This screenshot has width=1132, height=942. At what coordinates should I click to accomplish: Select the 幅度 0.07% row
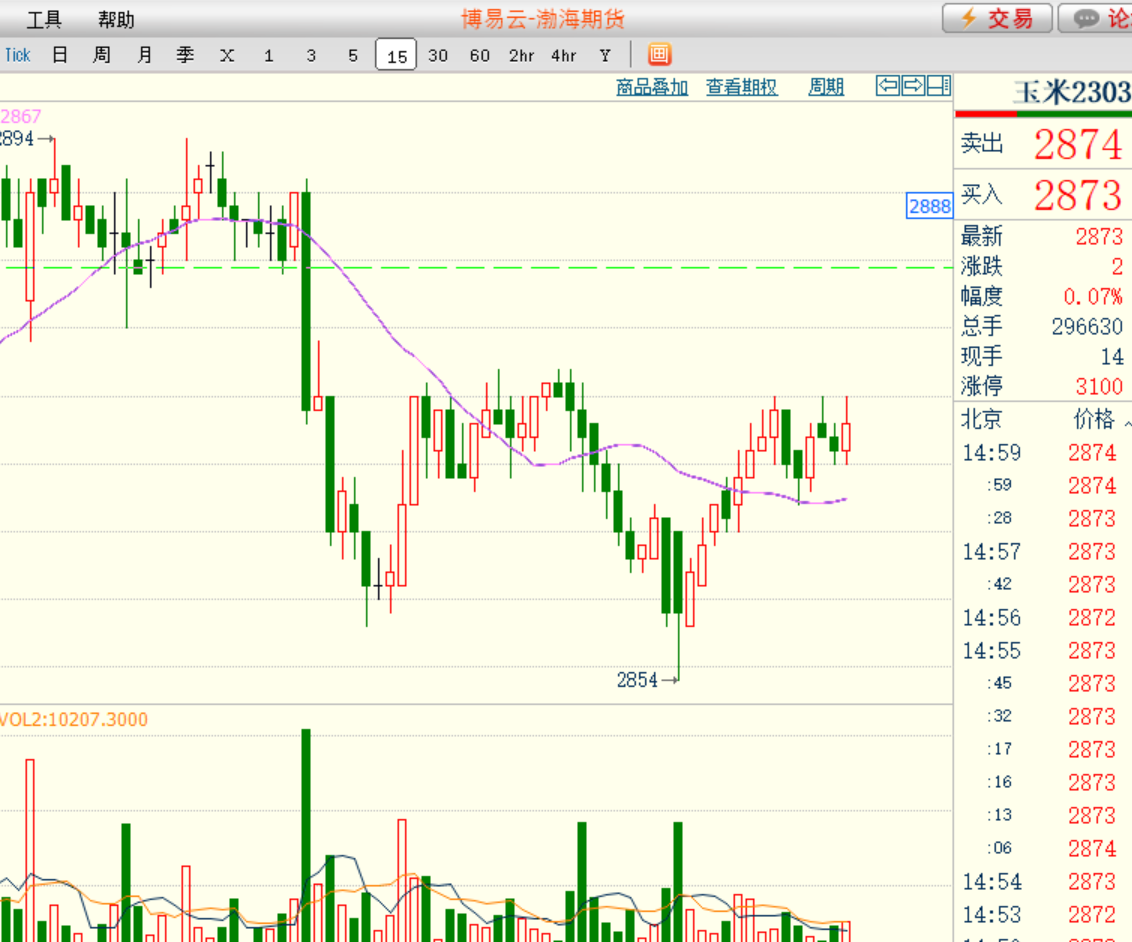(1042, 296)
